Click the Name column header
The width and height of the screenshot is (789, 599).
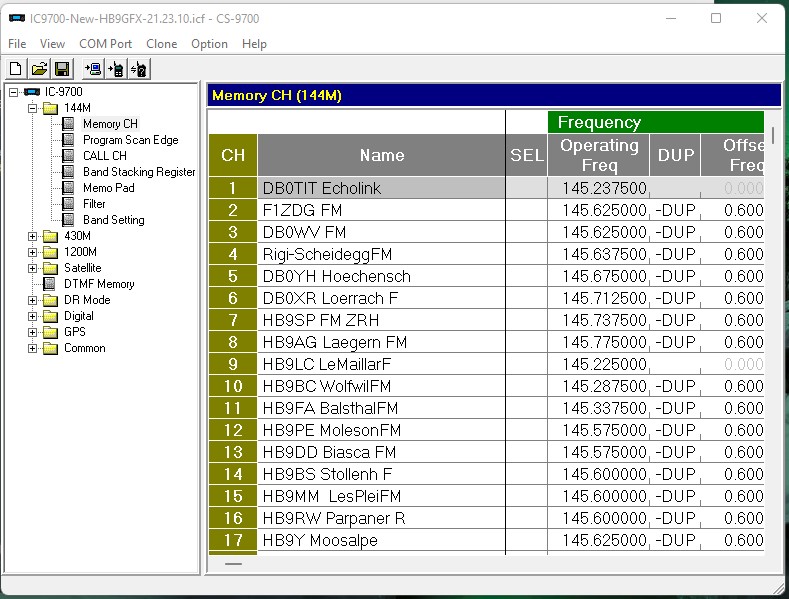tap(381, 155)
